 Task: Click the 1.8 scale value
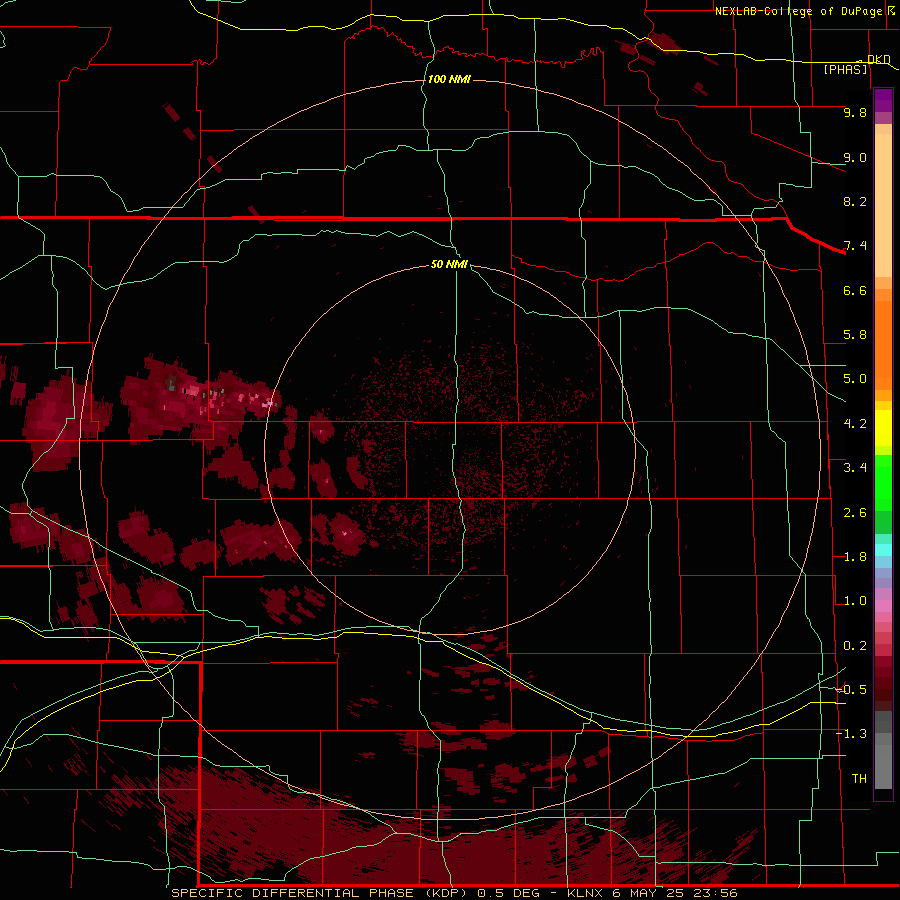click(855, 557)
